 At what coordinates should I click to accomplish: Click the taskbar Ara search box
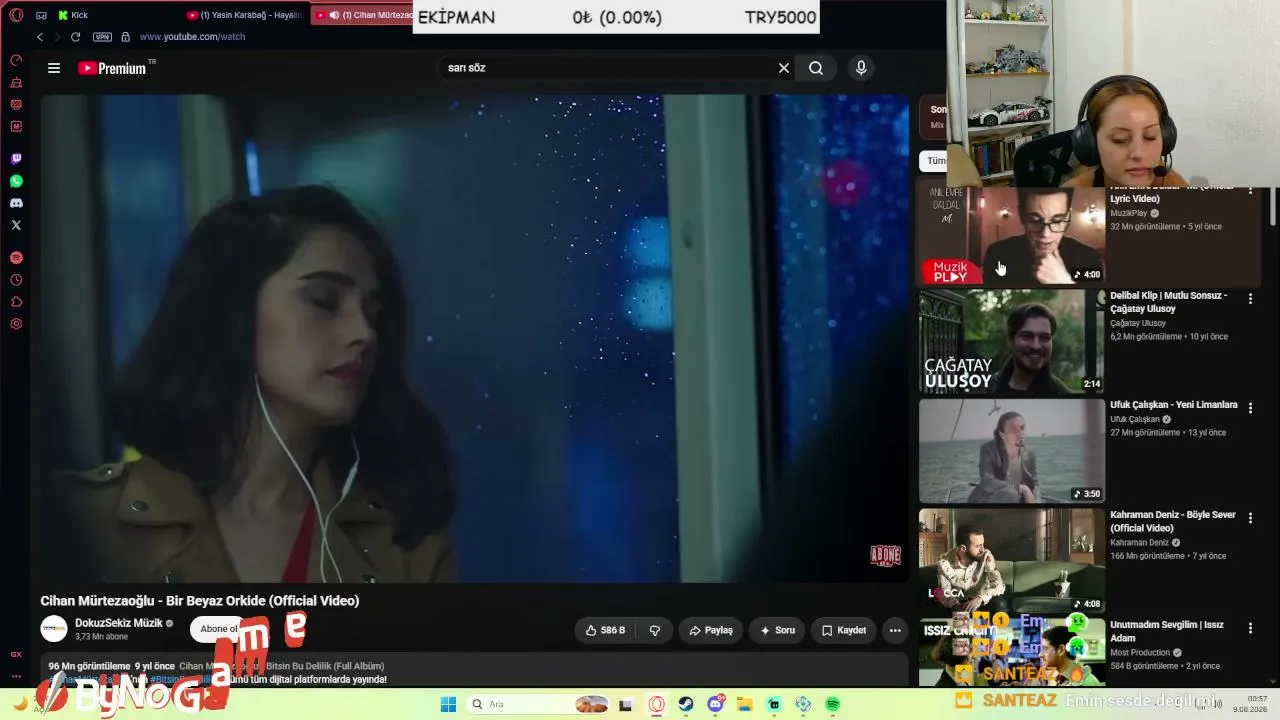538,704
